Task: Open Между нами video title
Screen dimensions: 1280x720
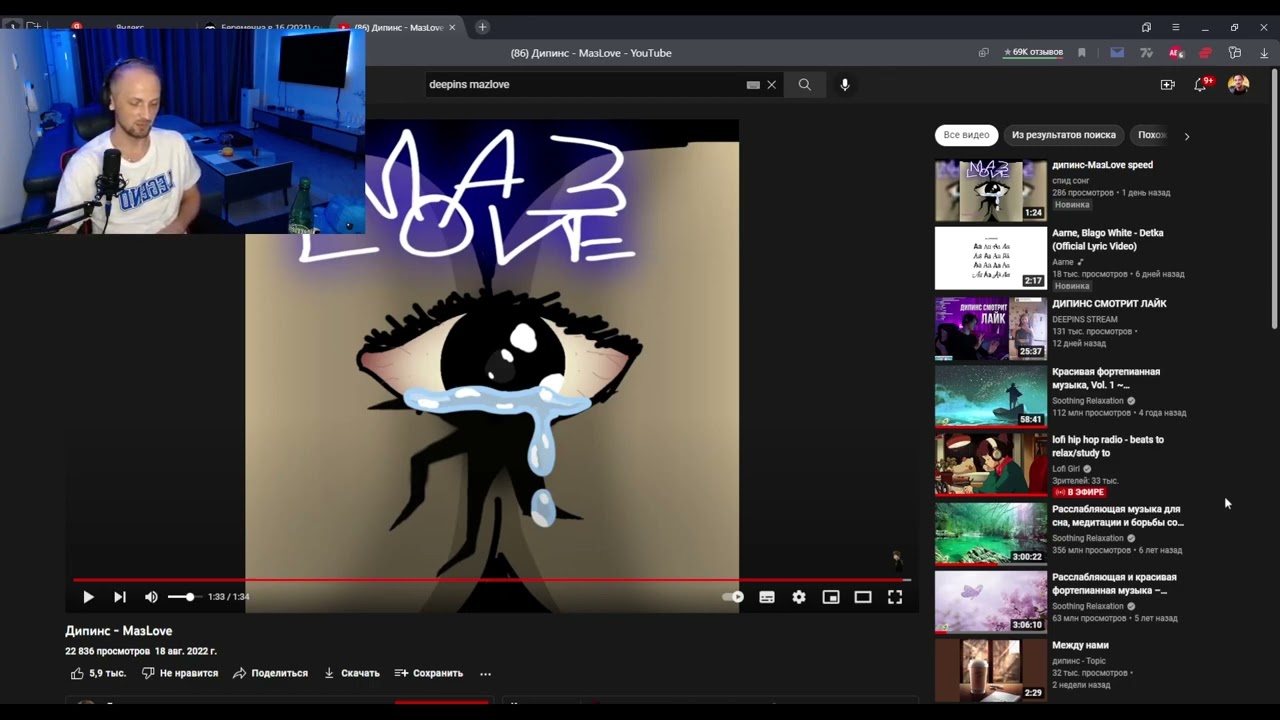Action: click(x=1080, y=645)
